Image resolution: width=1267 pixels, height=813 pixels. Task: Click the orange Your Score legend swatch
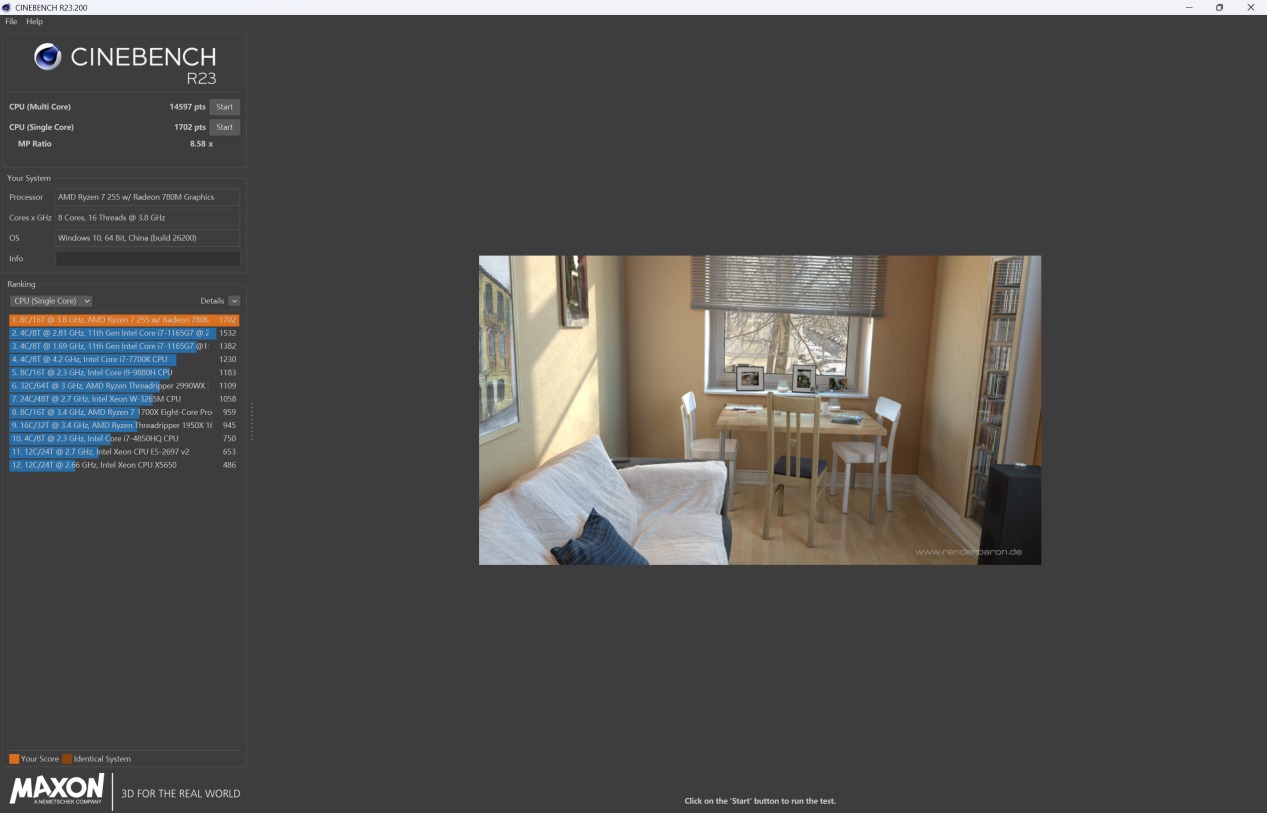pos(14,759)
